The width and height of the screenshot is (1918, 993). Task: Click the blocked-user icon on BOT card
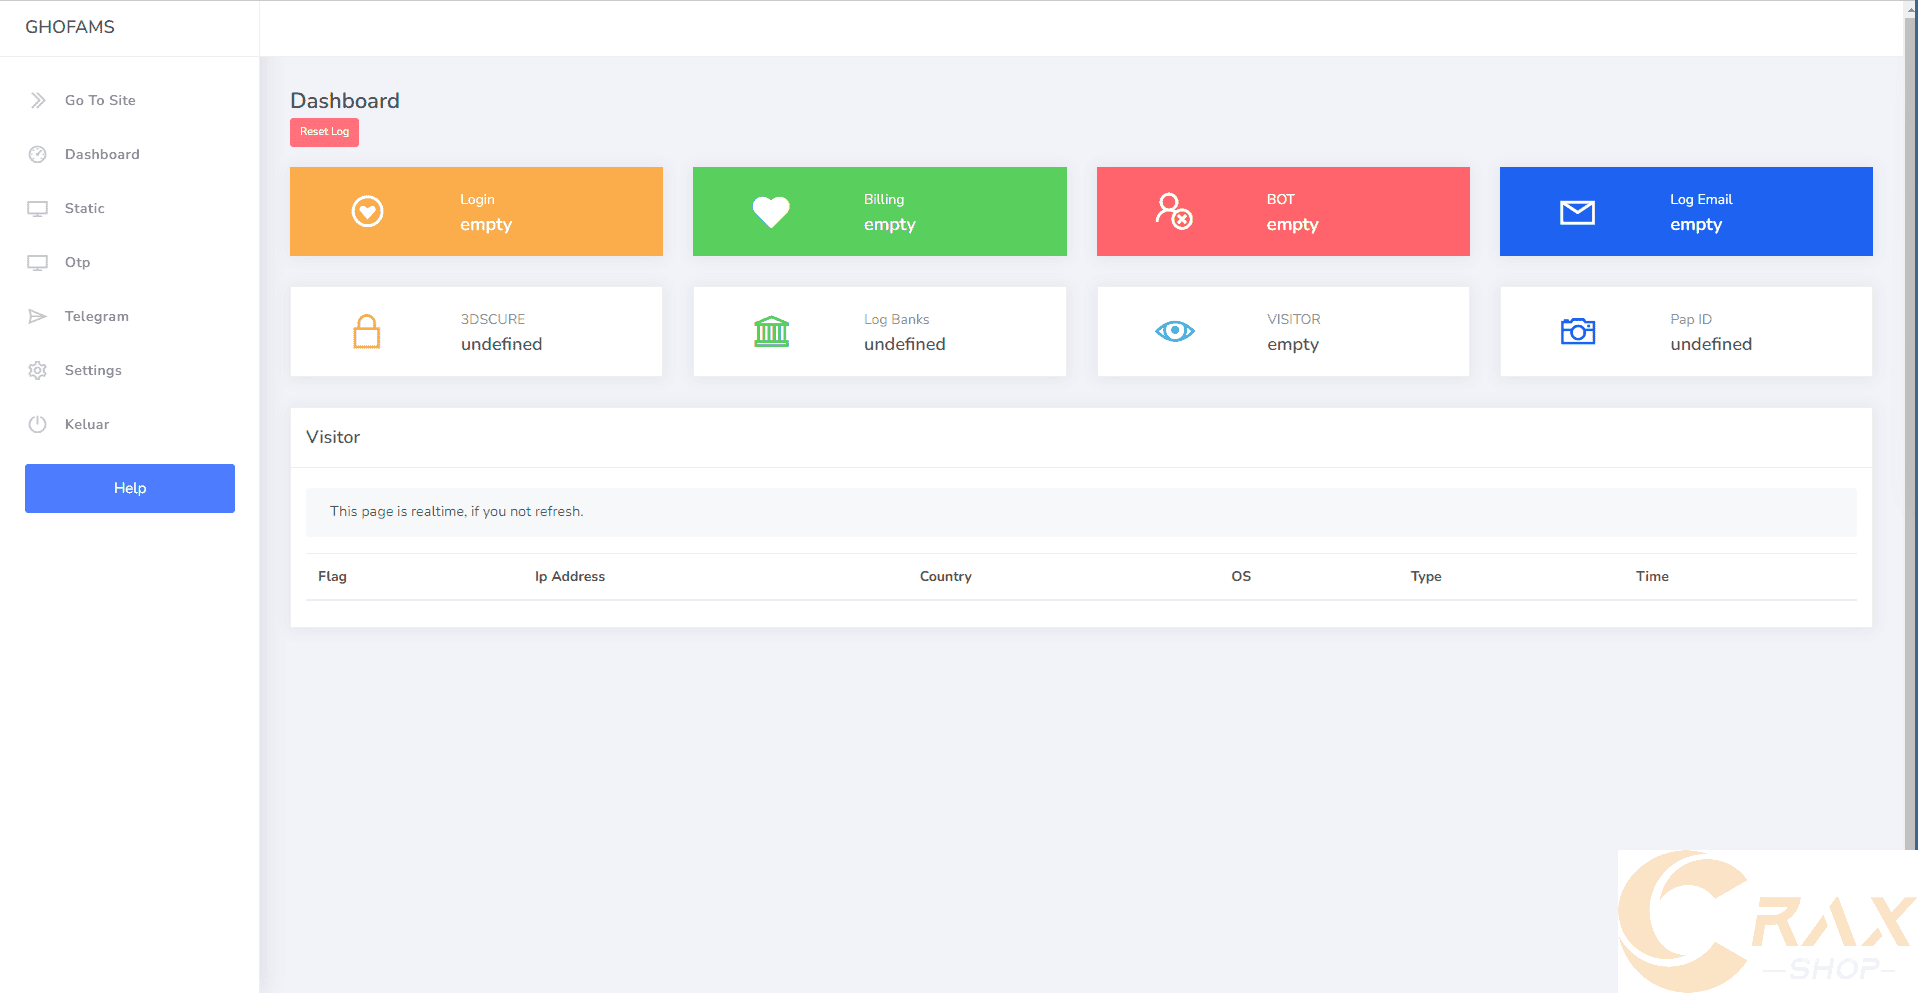(1174, 211)
